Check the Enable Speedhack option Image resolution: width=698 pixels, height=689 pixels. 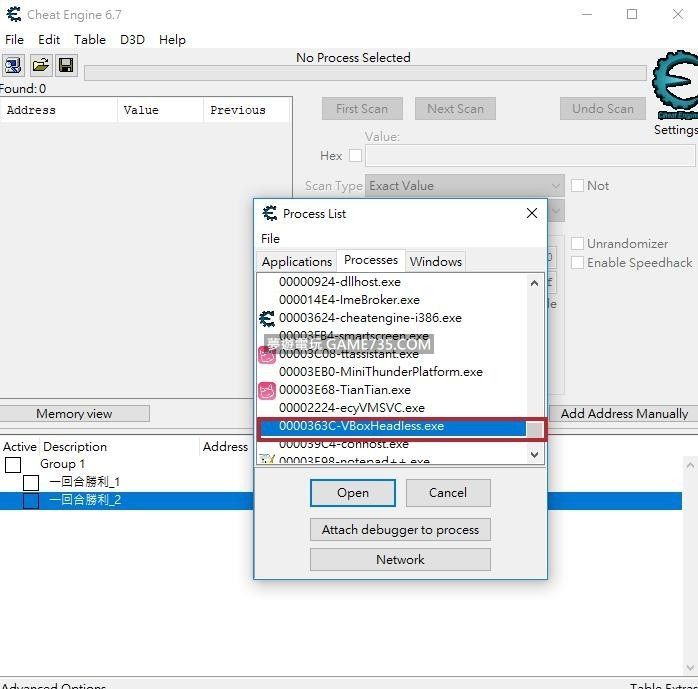coord(577,263)
